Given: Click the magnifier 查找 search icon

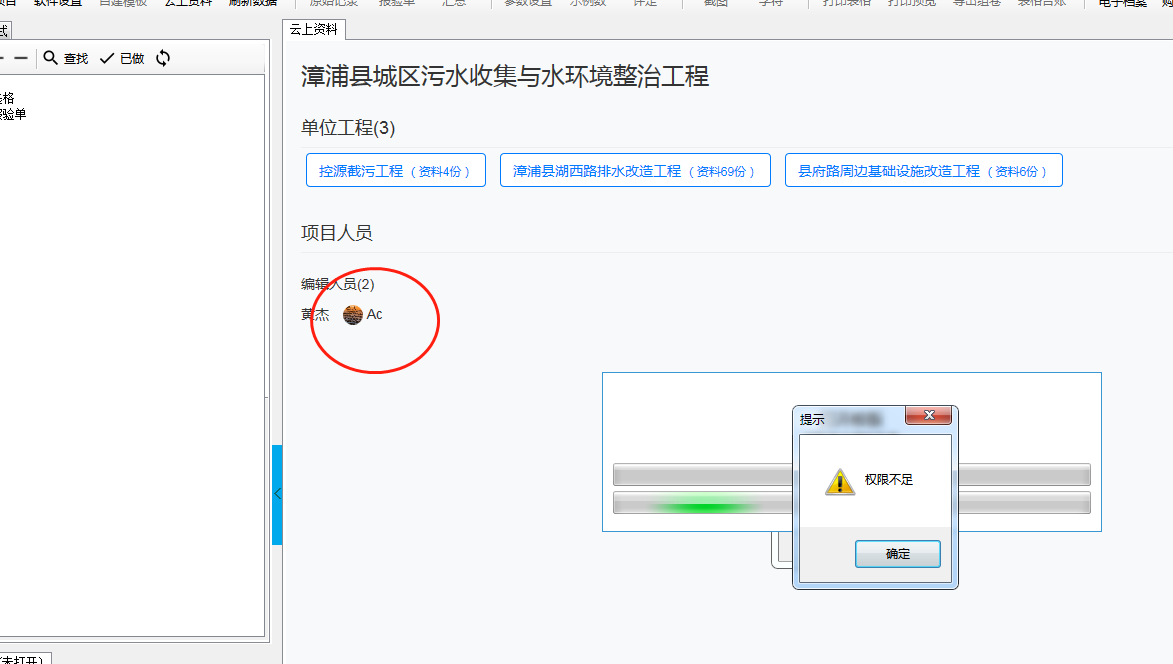Looking at the screenshot, I should pos(51,58).
